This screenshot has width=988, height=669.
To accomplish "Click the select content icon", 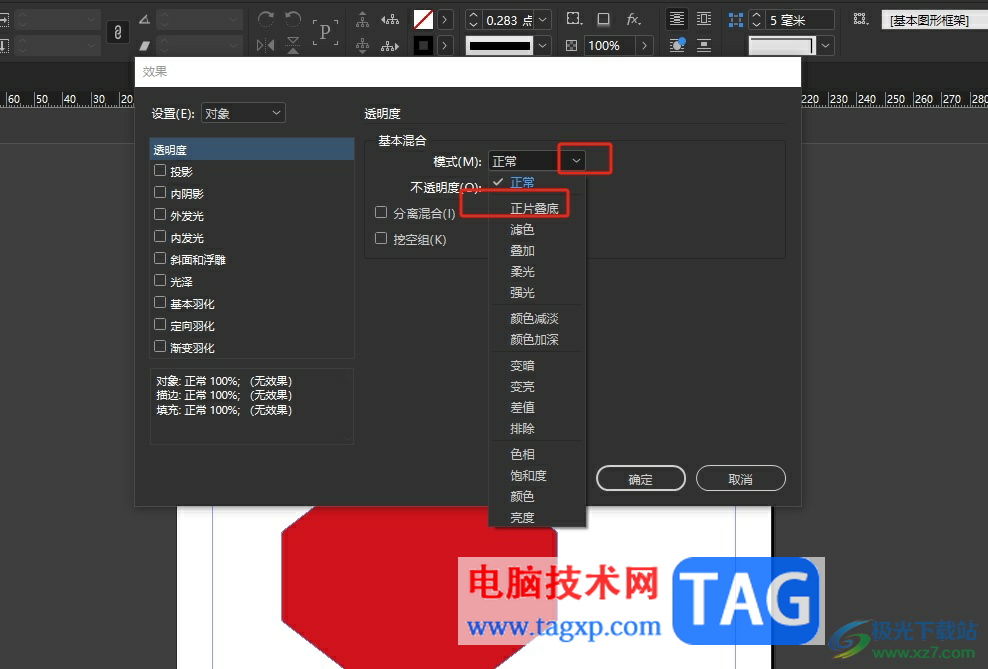I will [x=362, y=45].
